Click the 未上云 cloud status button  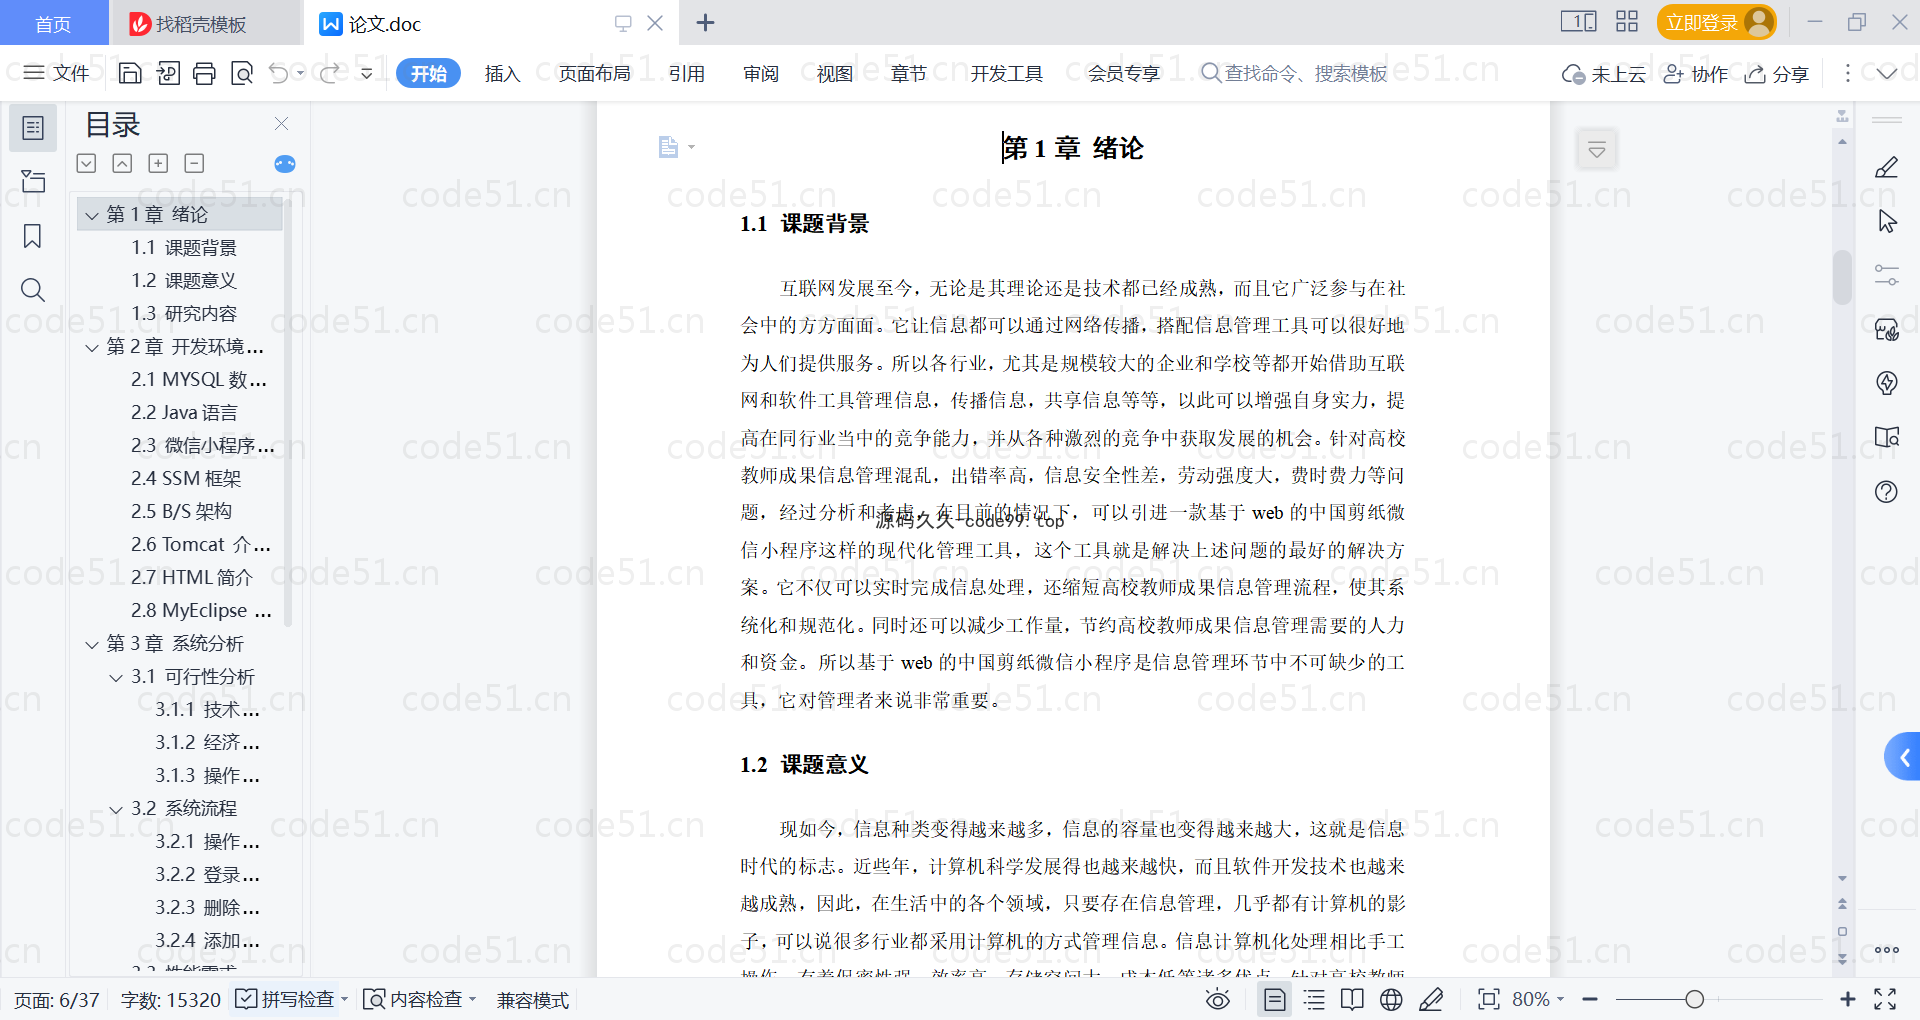1604,74
